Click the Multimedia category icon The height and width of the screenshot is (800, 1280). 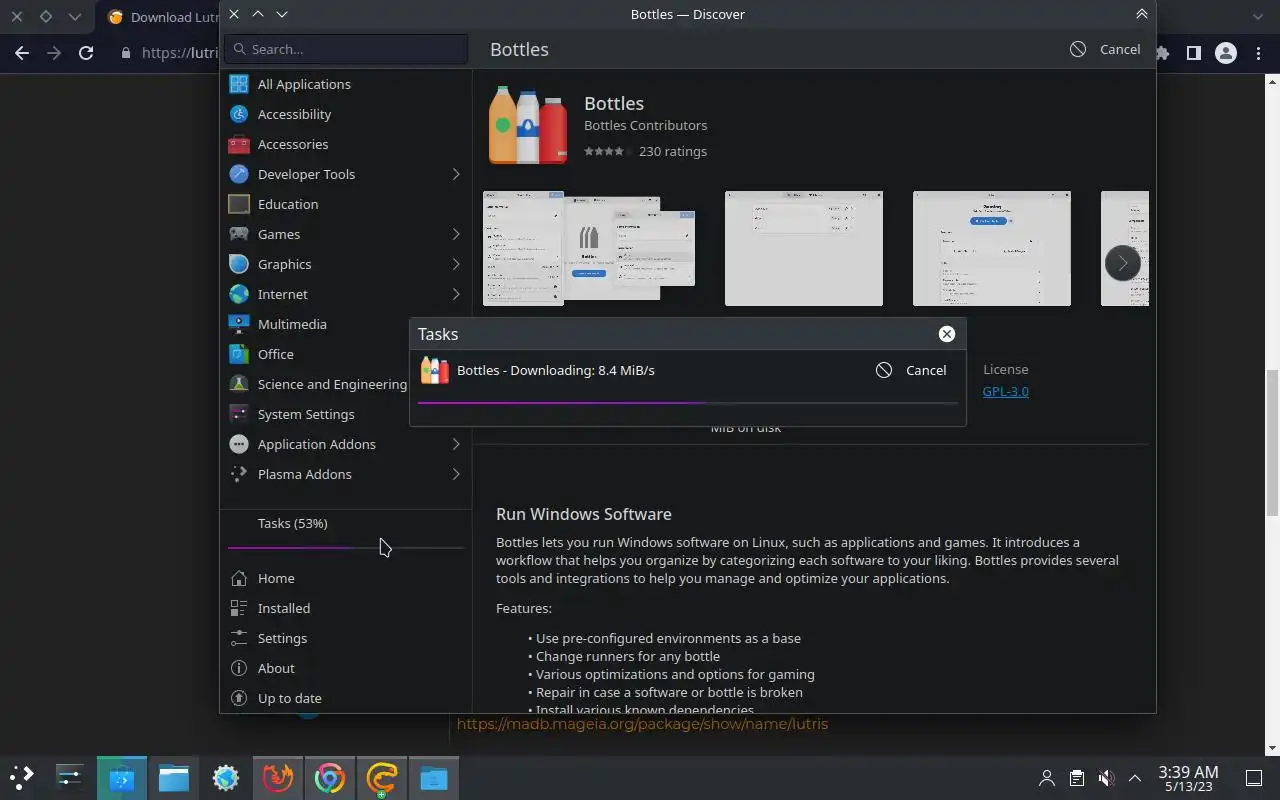(238, 324)
